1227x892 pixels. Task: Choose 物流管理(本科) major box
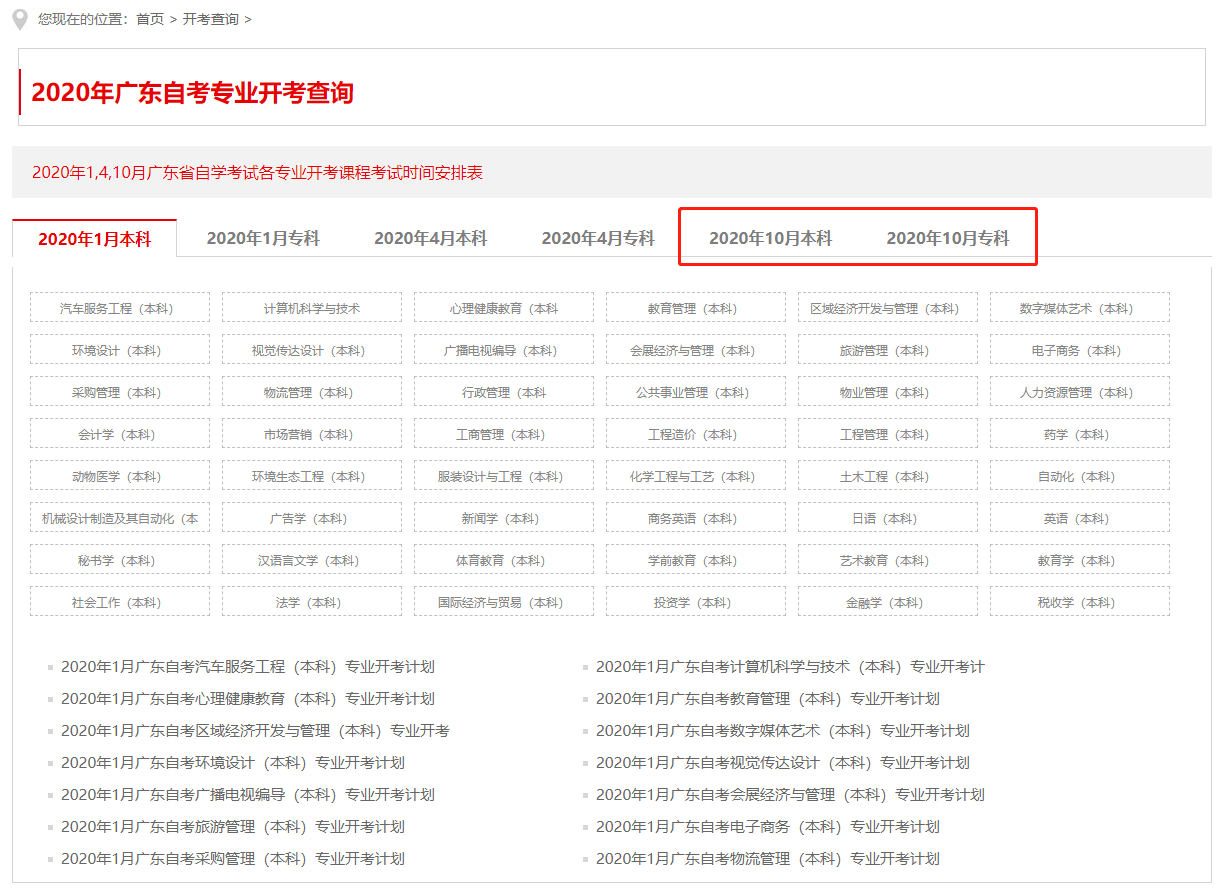pos(312,392)
